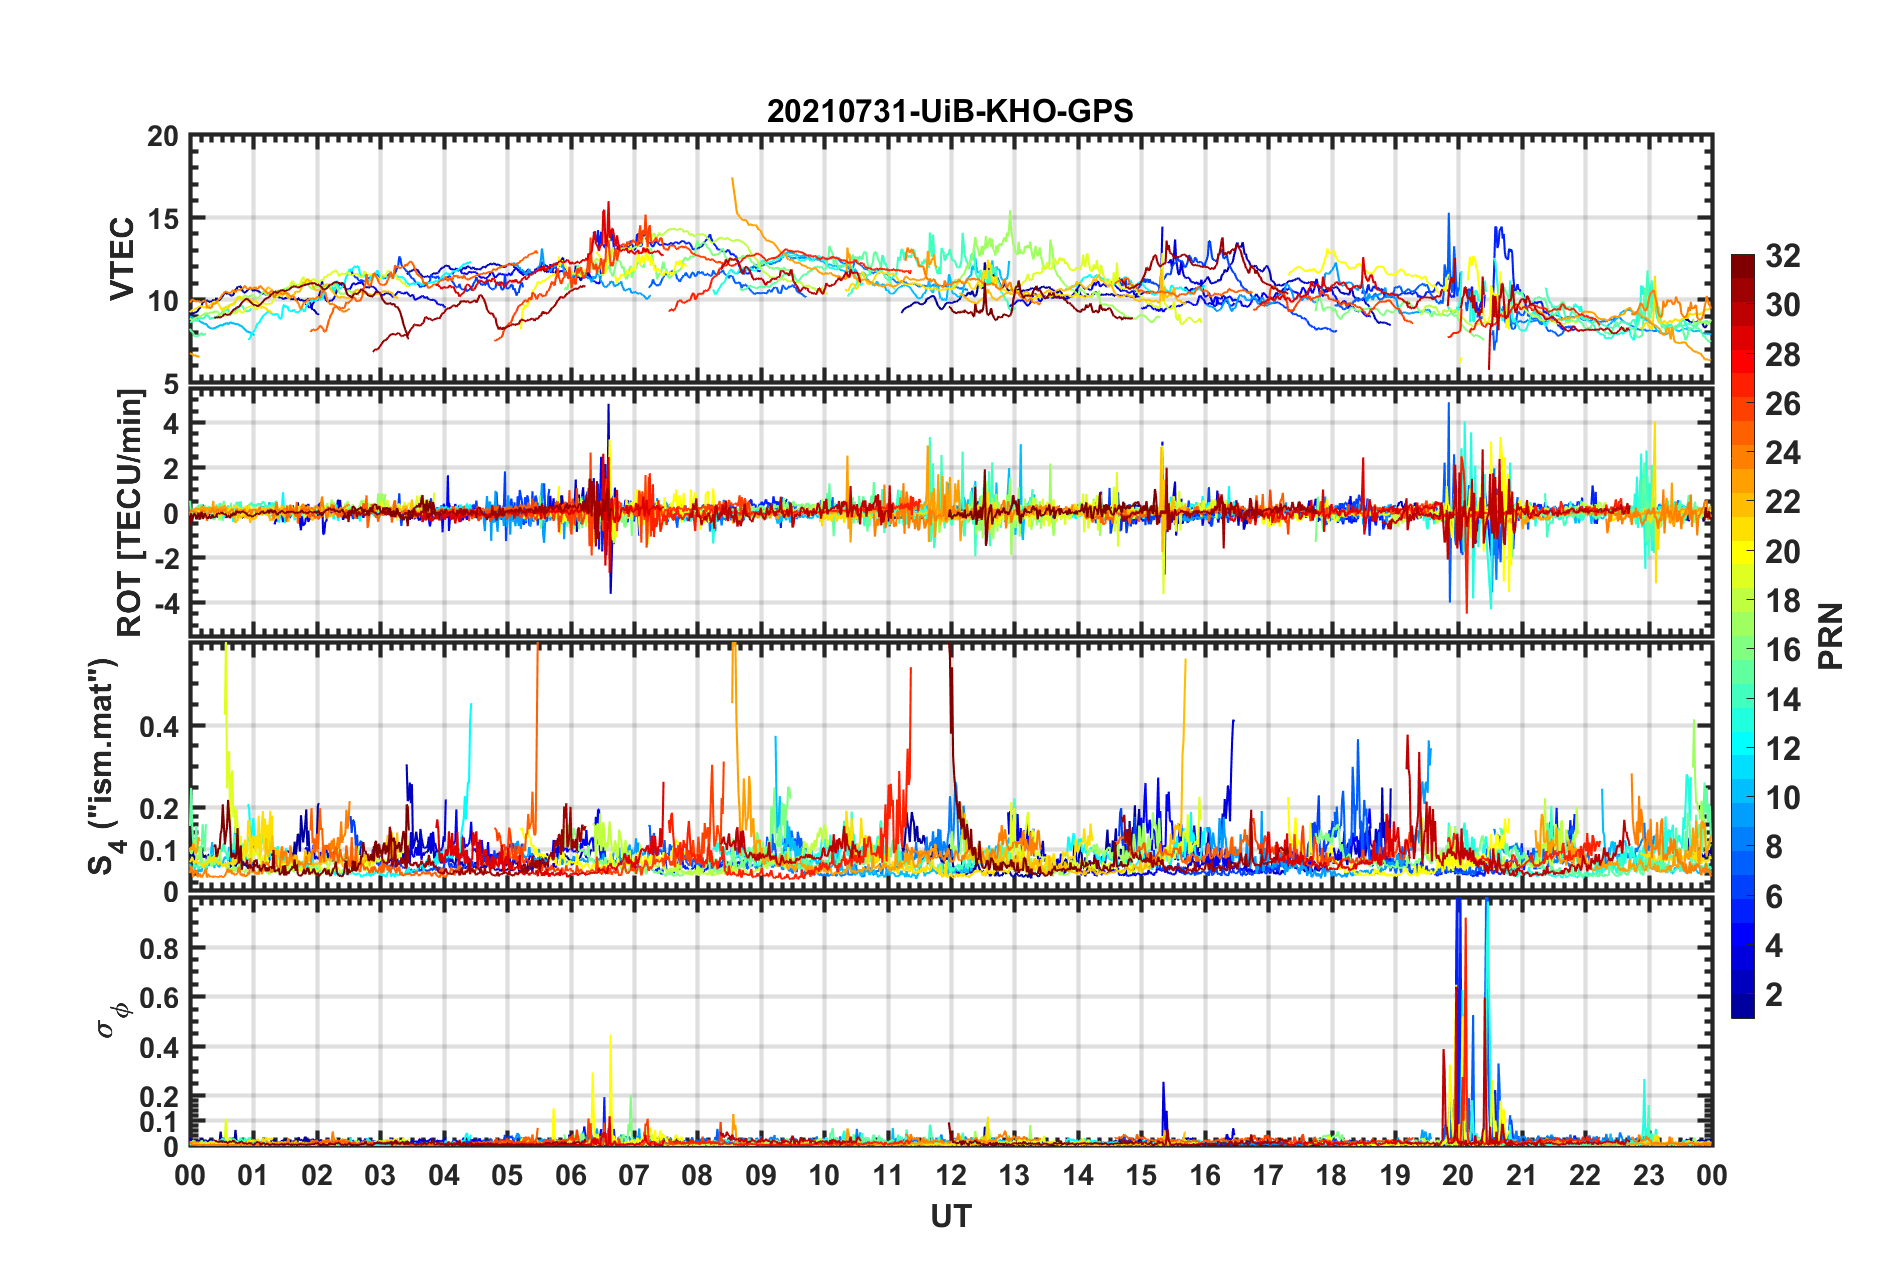
Task: Click inside the S4 scintillation plot panel
Action: coord(951,766)
